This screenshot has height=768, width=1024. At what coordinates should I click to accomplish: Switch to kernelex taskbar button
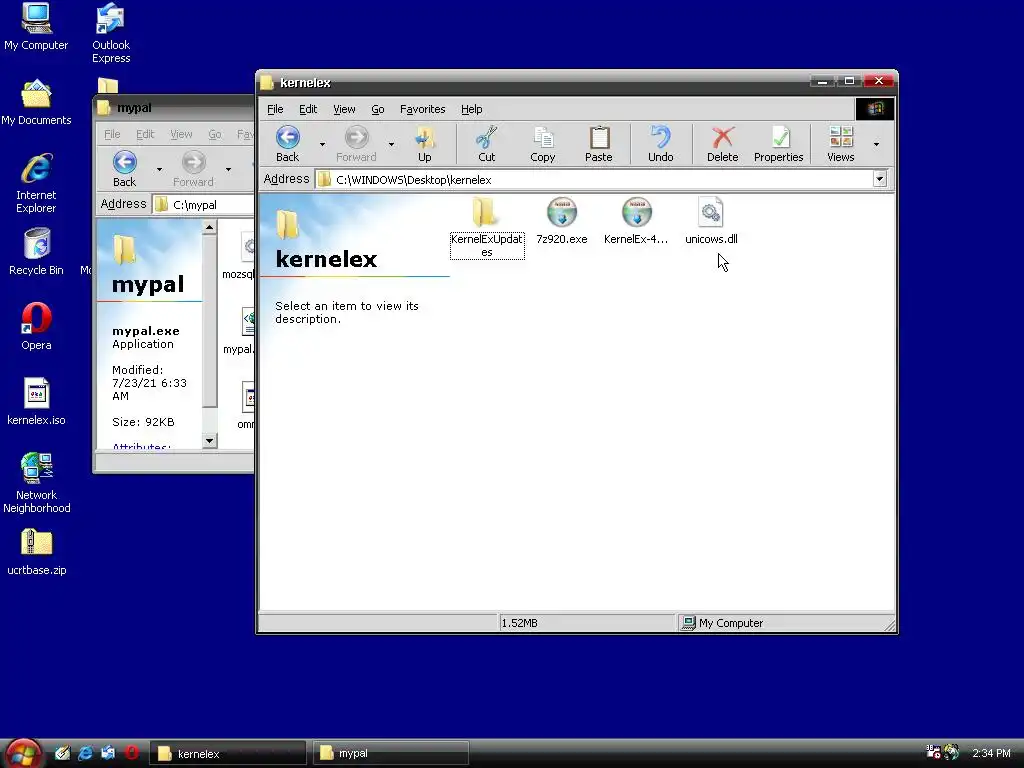[x=228, y=753]
